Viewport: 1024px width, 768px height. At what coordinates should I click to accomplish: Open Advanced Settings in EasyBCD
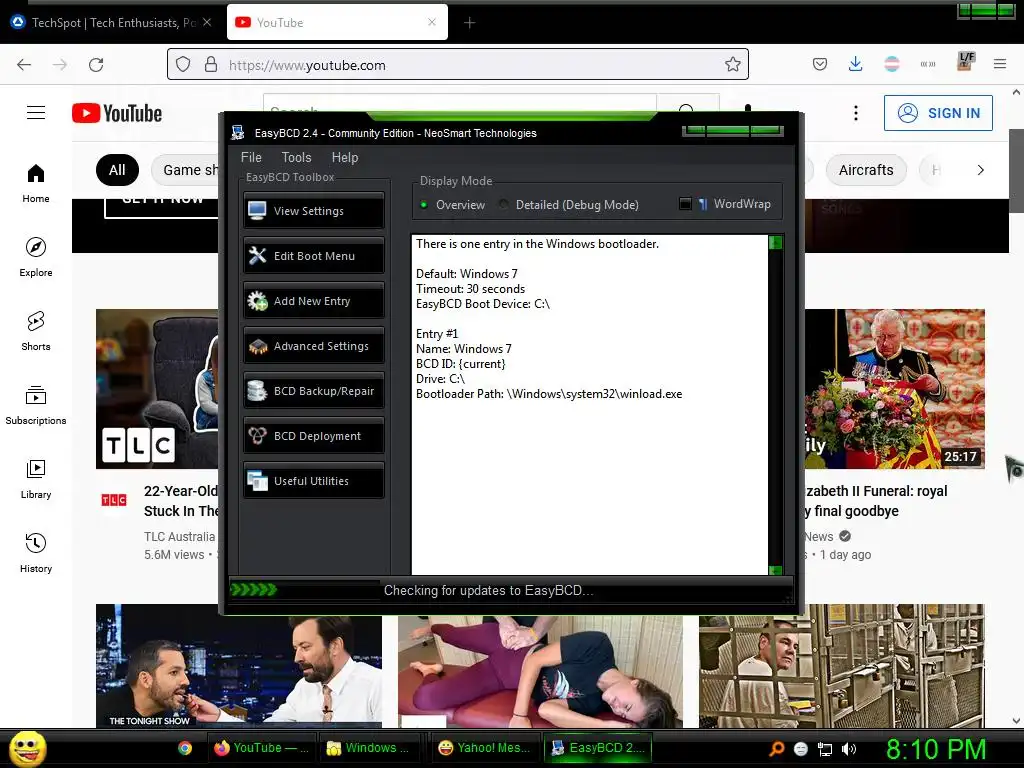(x=313, y=345)
